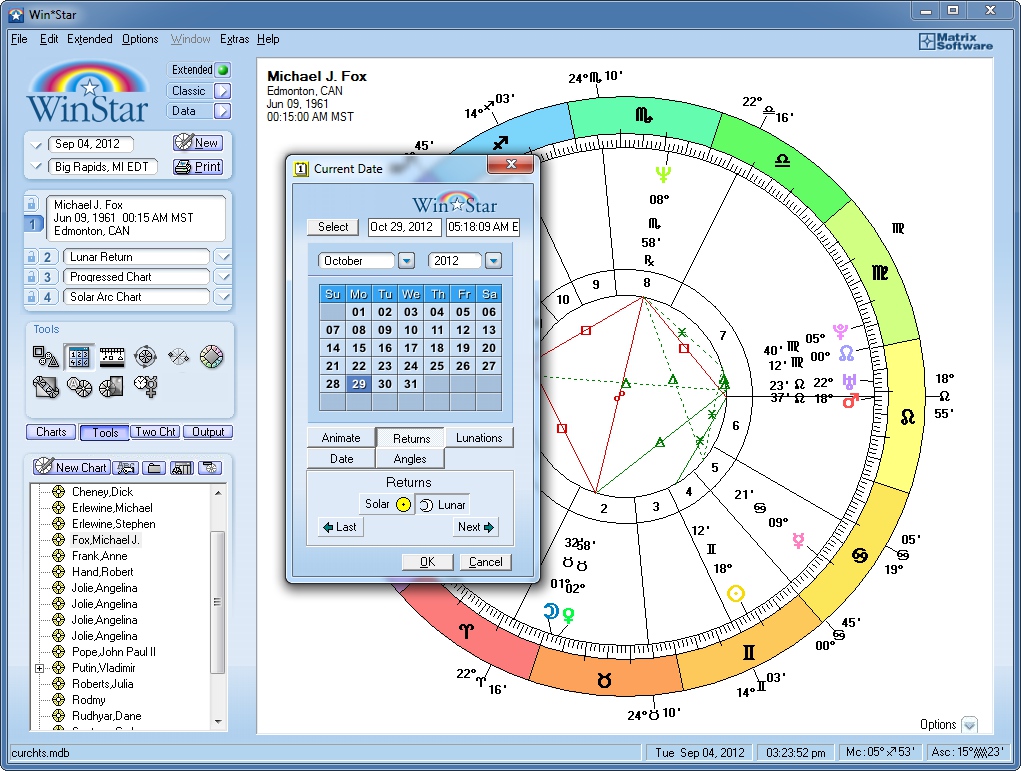Select day 15 in the calendar
Image resolution: width=1021 pixels, height=771 pixels.
click(359, 348)
